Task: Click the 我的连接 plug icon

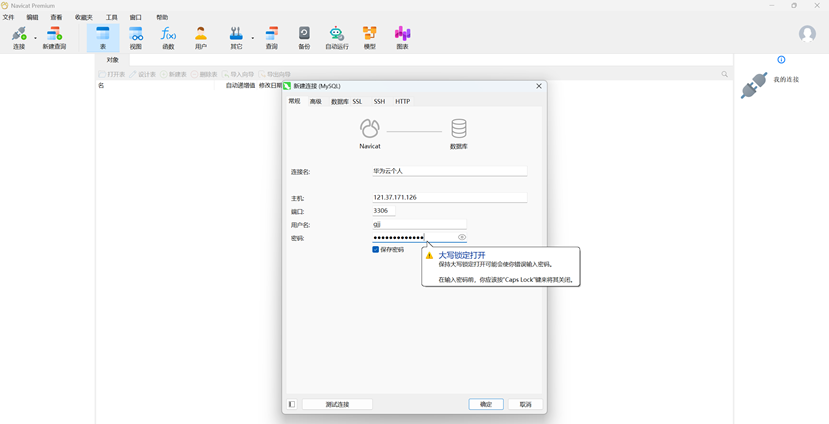Action: click(x=754, y=86)
